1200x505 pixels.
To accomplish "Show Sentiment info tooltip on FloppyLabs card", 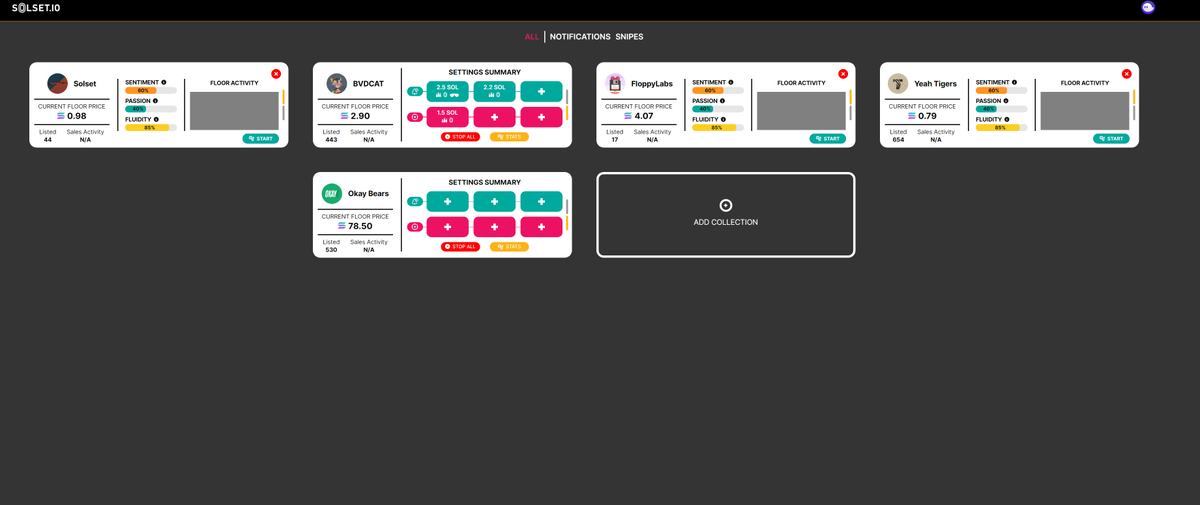I will pyautogui.click(x=731, y=82).
